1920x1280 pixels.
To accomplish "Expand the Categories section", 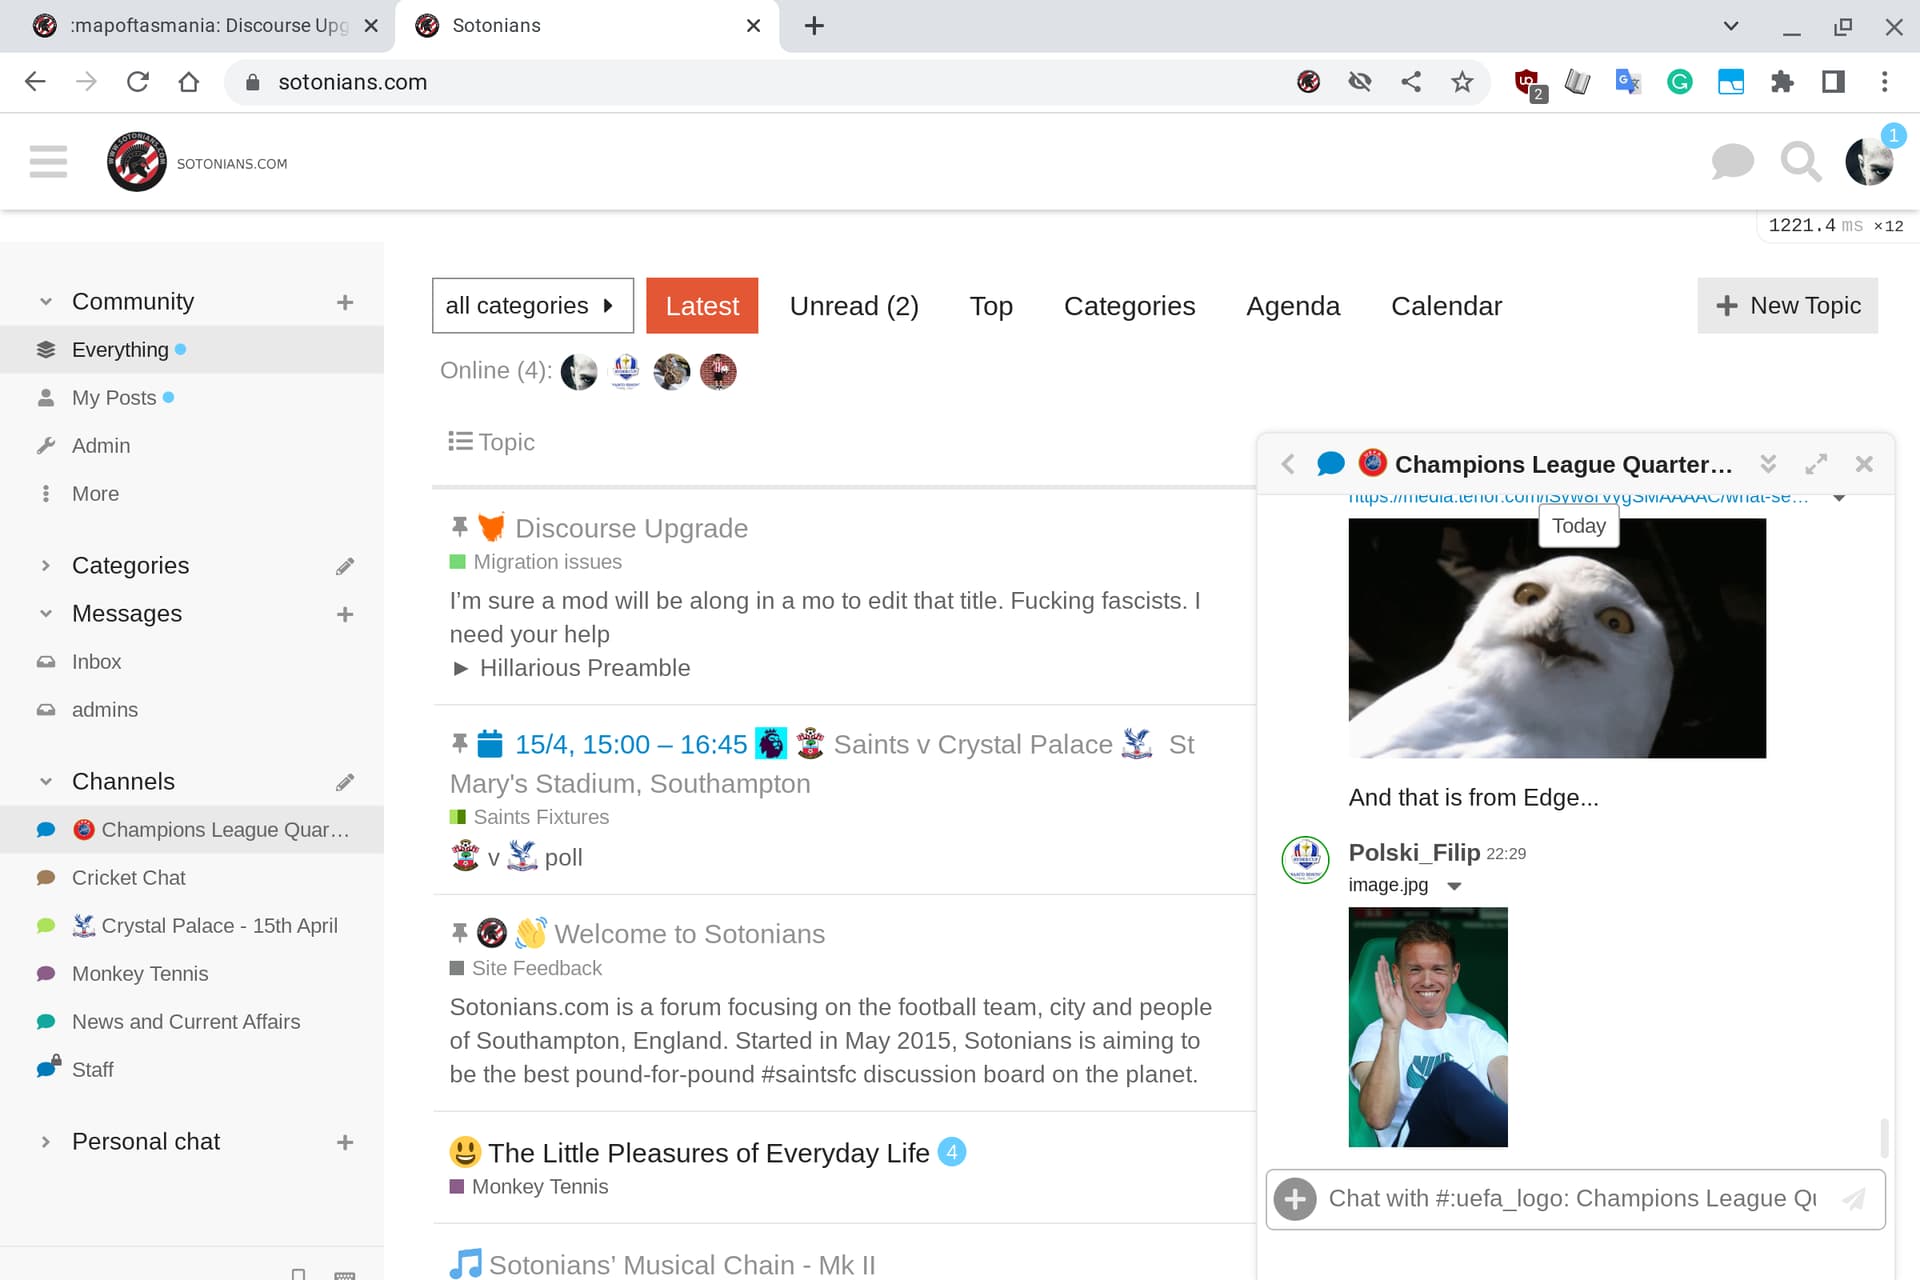I will 45,566.
